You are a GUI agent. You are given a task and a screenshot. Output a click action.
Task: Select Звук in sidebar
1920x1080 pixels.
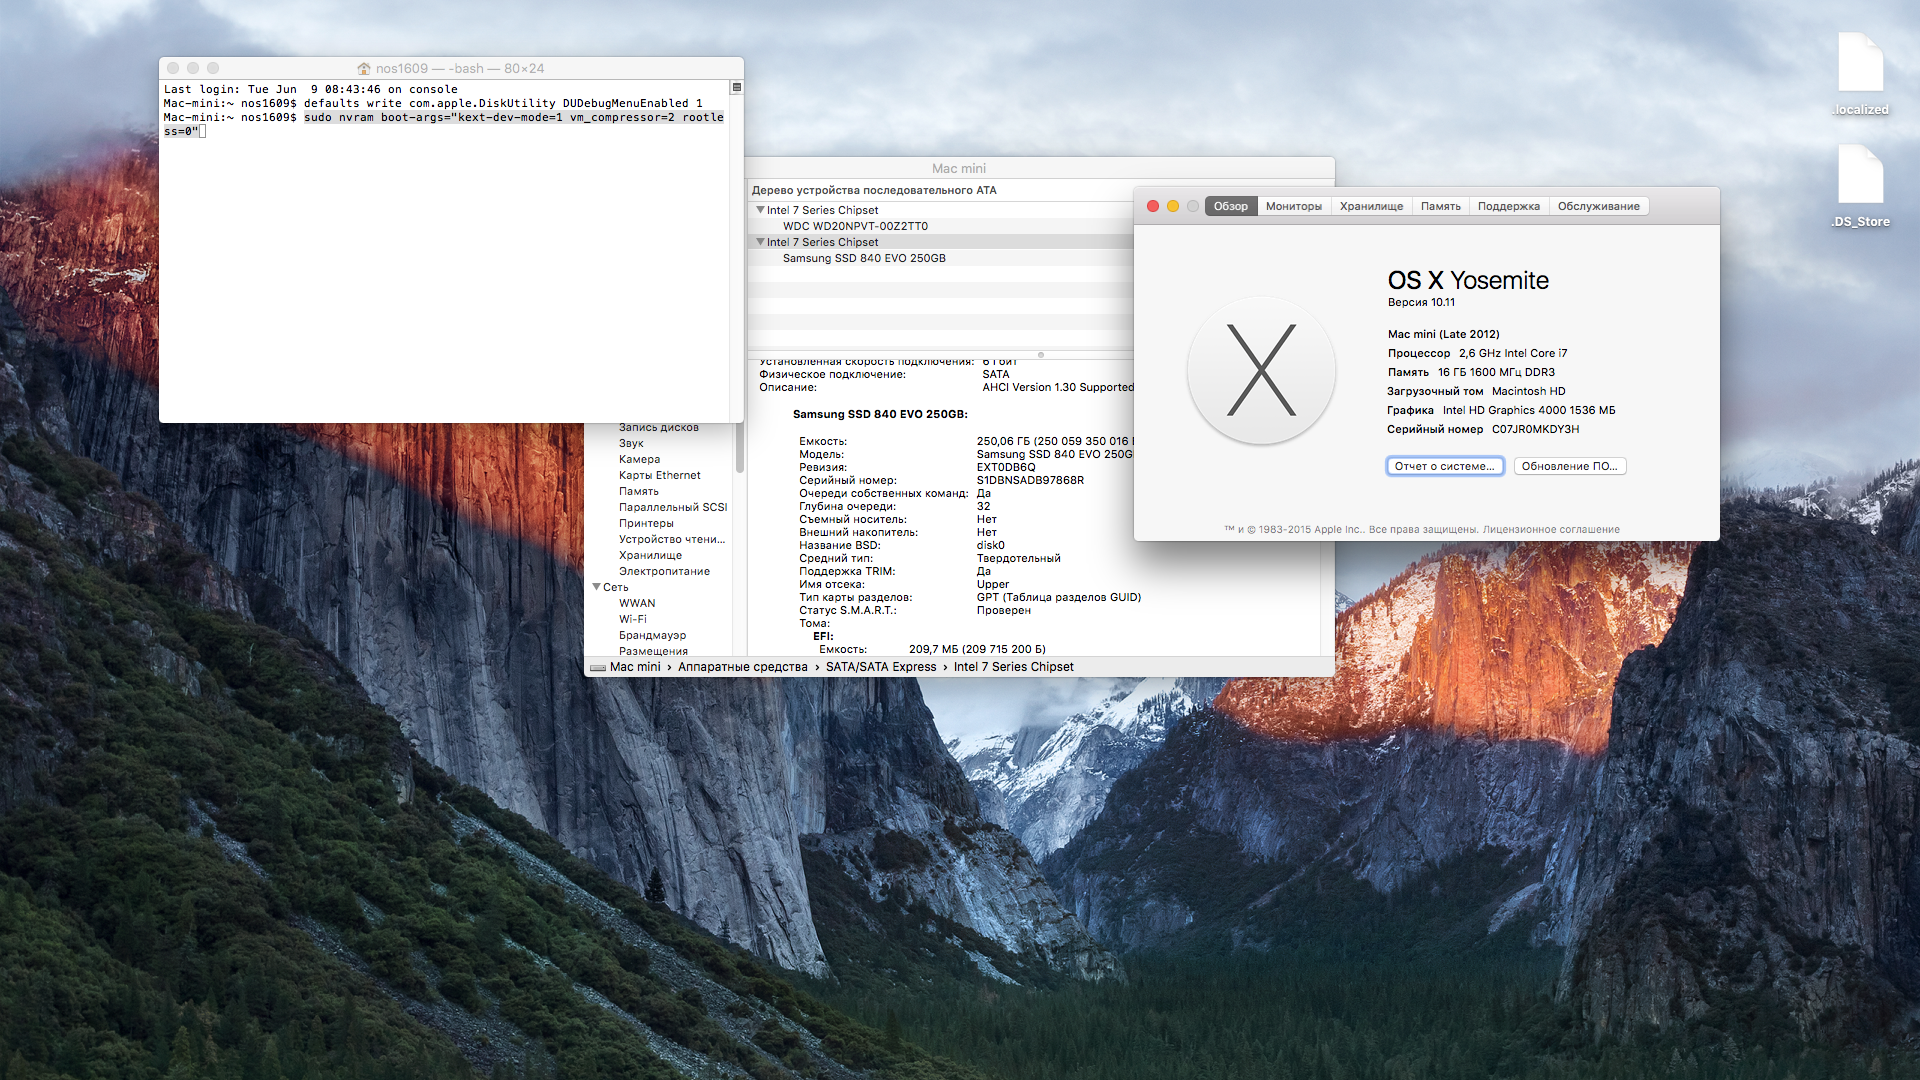pos(631,443)
